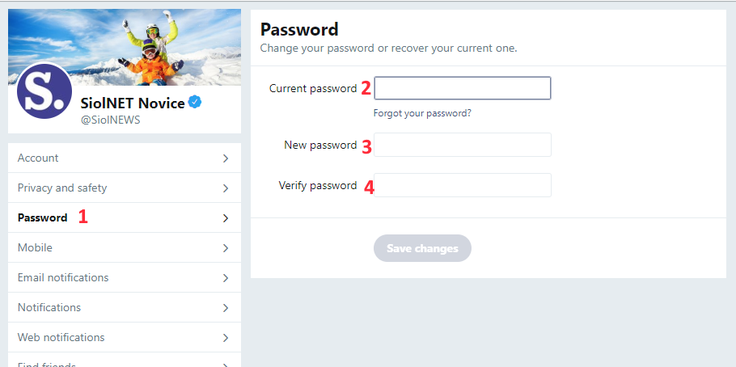Open the Privacy and safety settings
This screenshot has width=736, height=367.
(124, 188)
